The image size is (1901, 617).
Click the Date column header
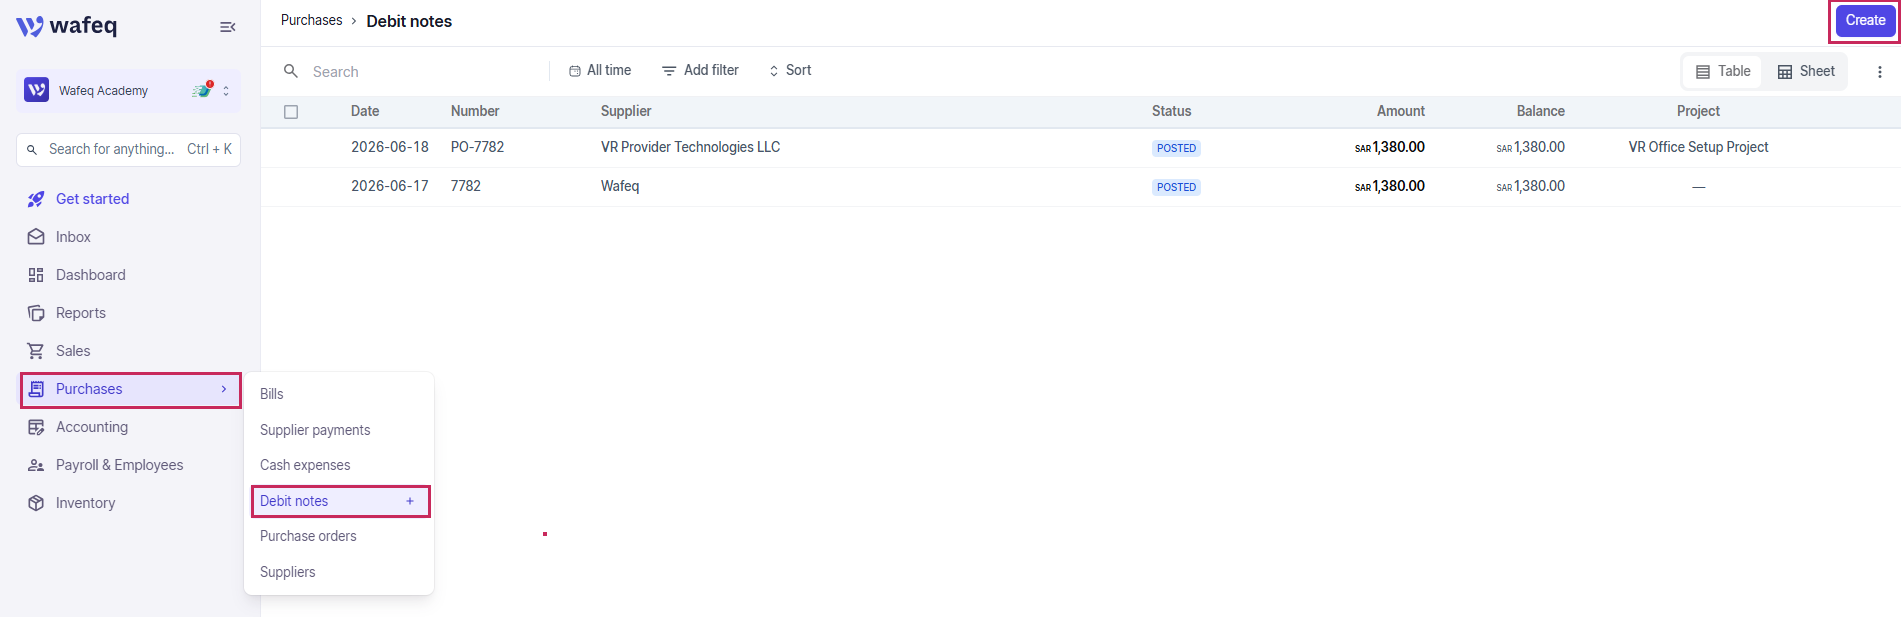coord(365,111)
